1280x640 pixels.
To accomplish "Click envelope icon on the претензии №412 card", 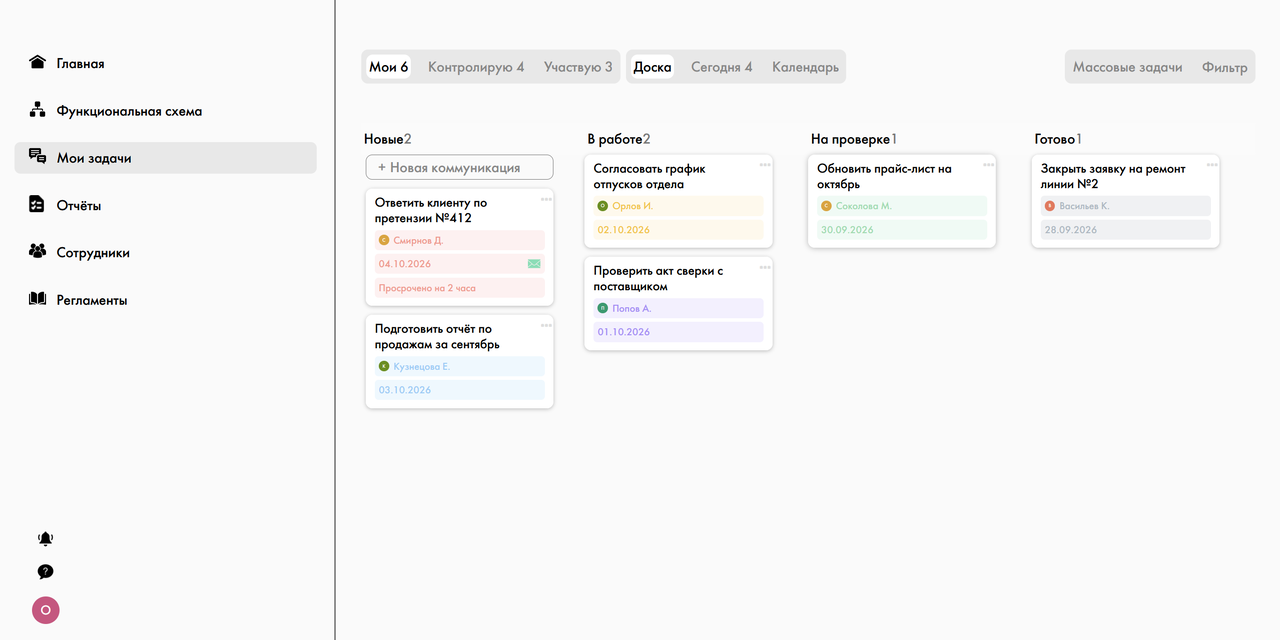I will 534,264.
